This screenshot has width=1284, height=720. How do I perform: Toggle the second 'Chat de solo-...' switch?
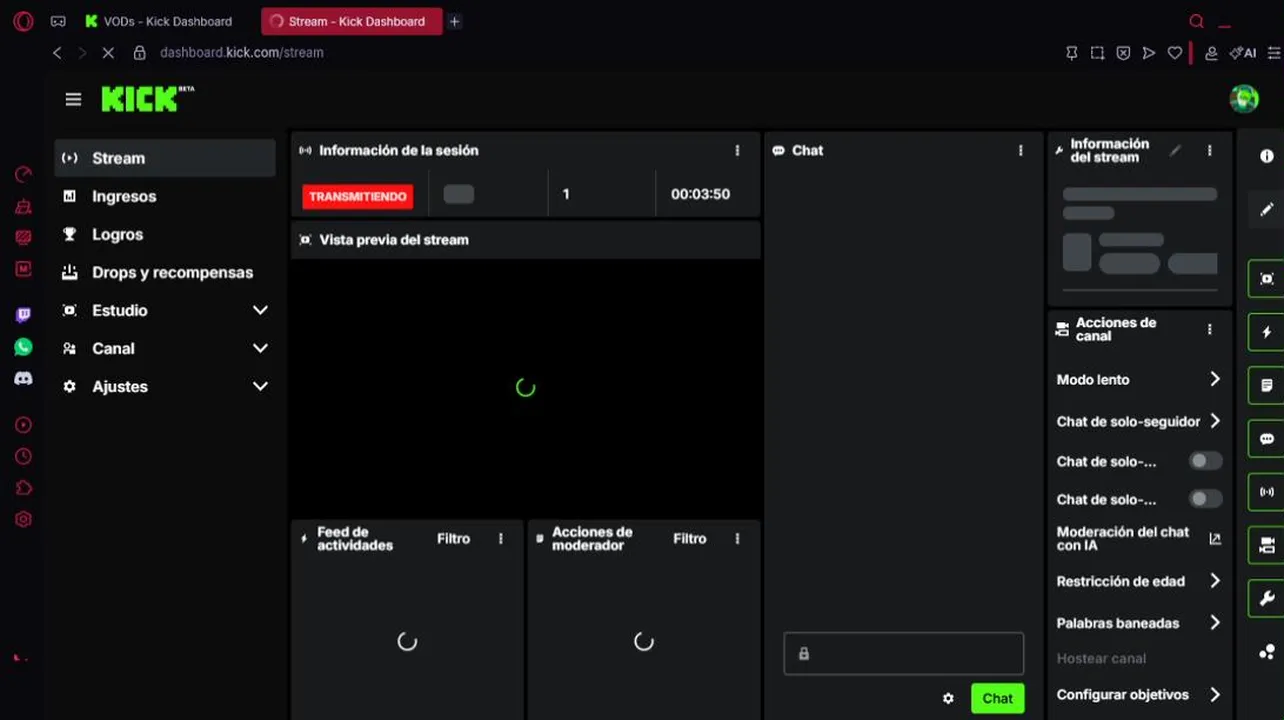pos(1205,499)
